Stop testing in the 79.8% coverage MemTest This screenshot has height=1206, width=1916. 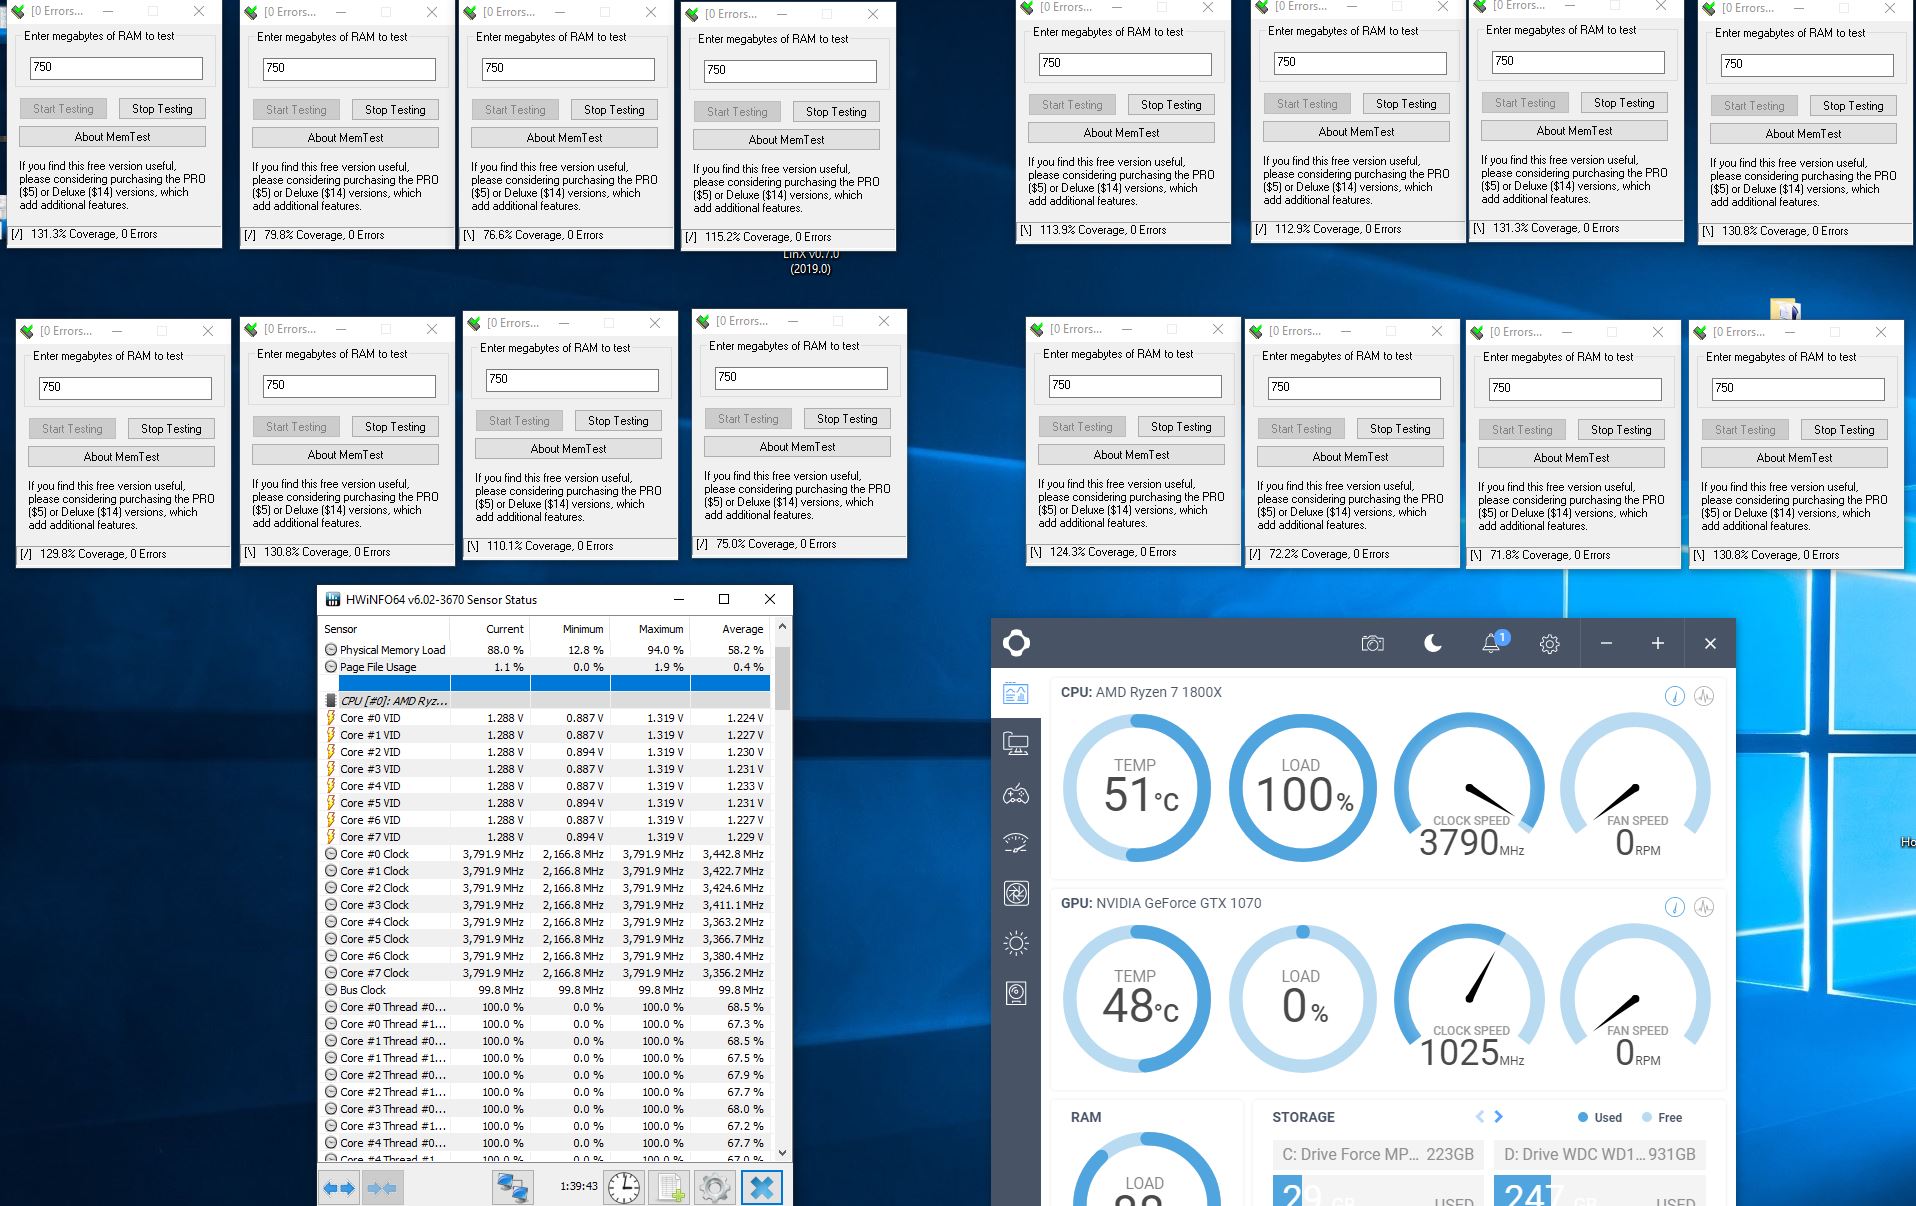coord(395,110)
